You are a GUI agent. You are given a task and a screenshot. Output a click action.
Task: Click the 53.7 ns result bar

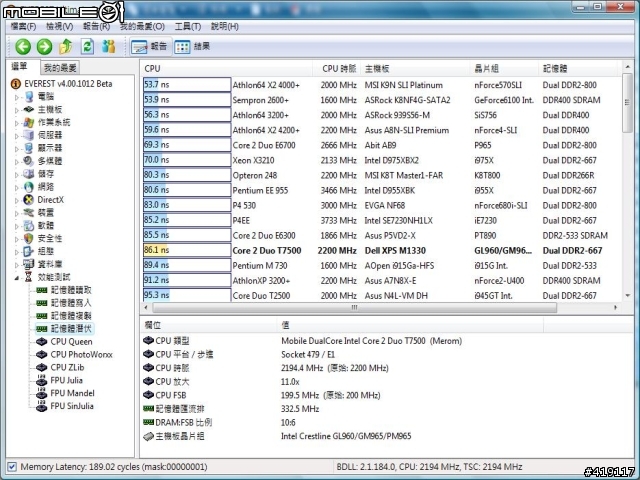(x=187, y=84)
